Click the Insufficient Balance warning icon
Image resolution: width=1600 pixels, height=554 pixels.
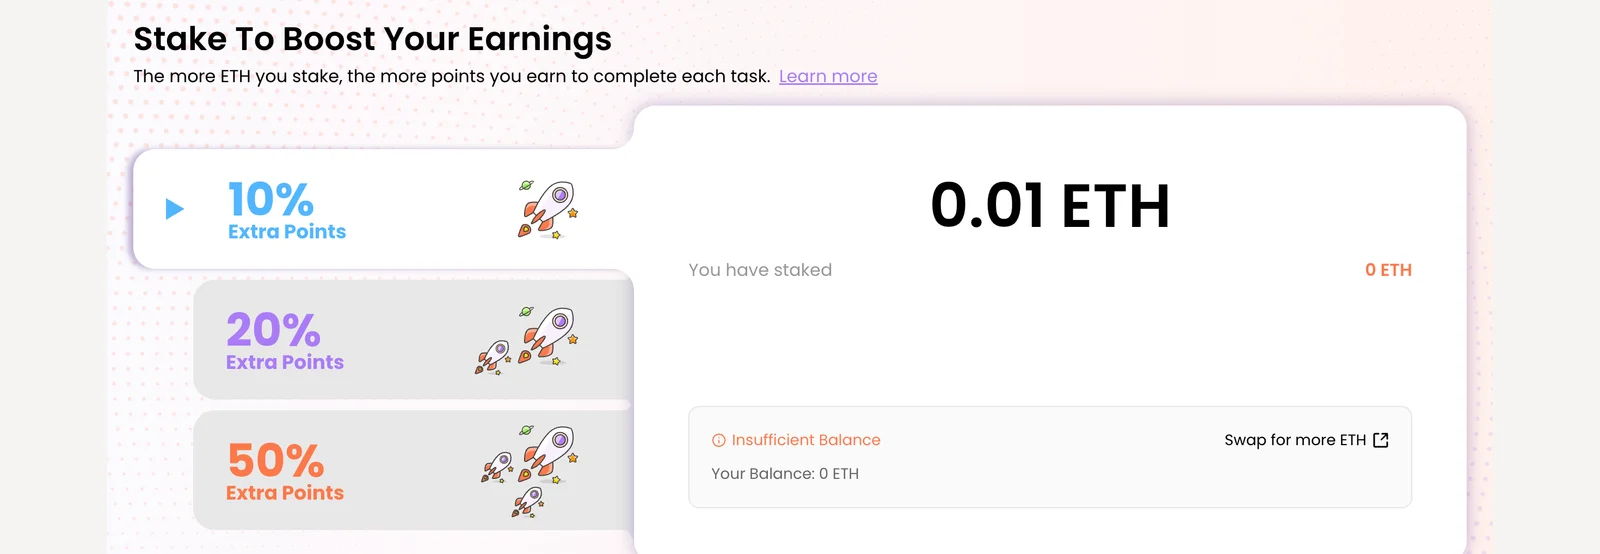[718, 440]
